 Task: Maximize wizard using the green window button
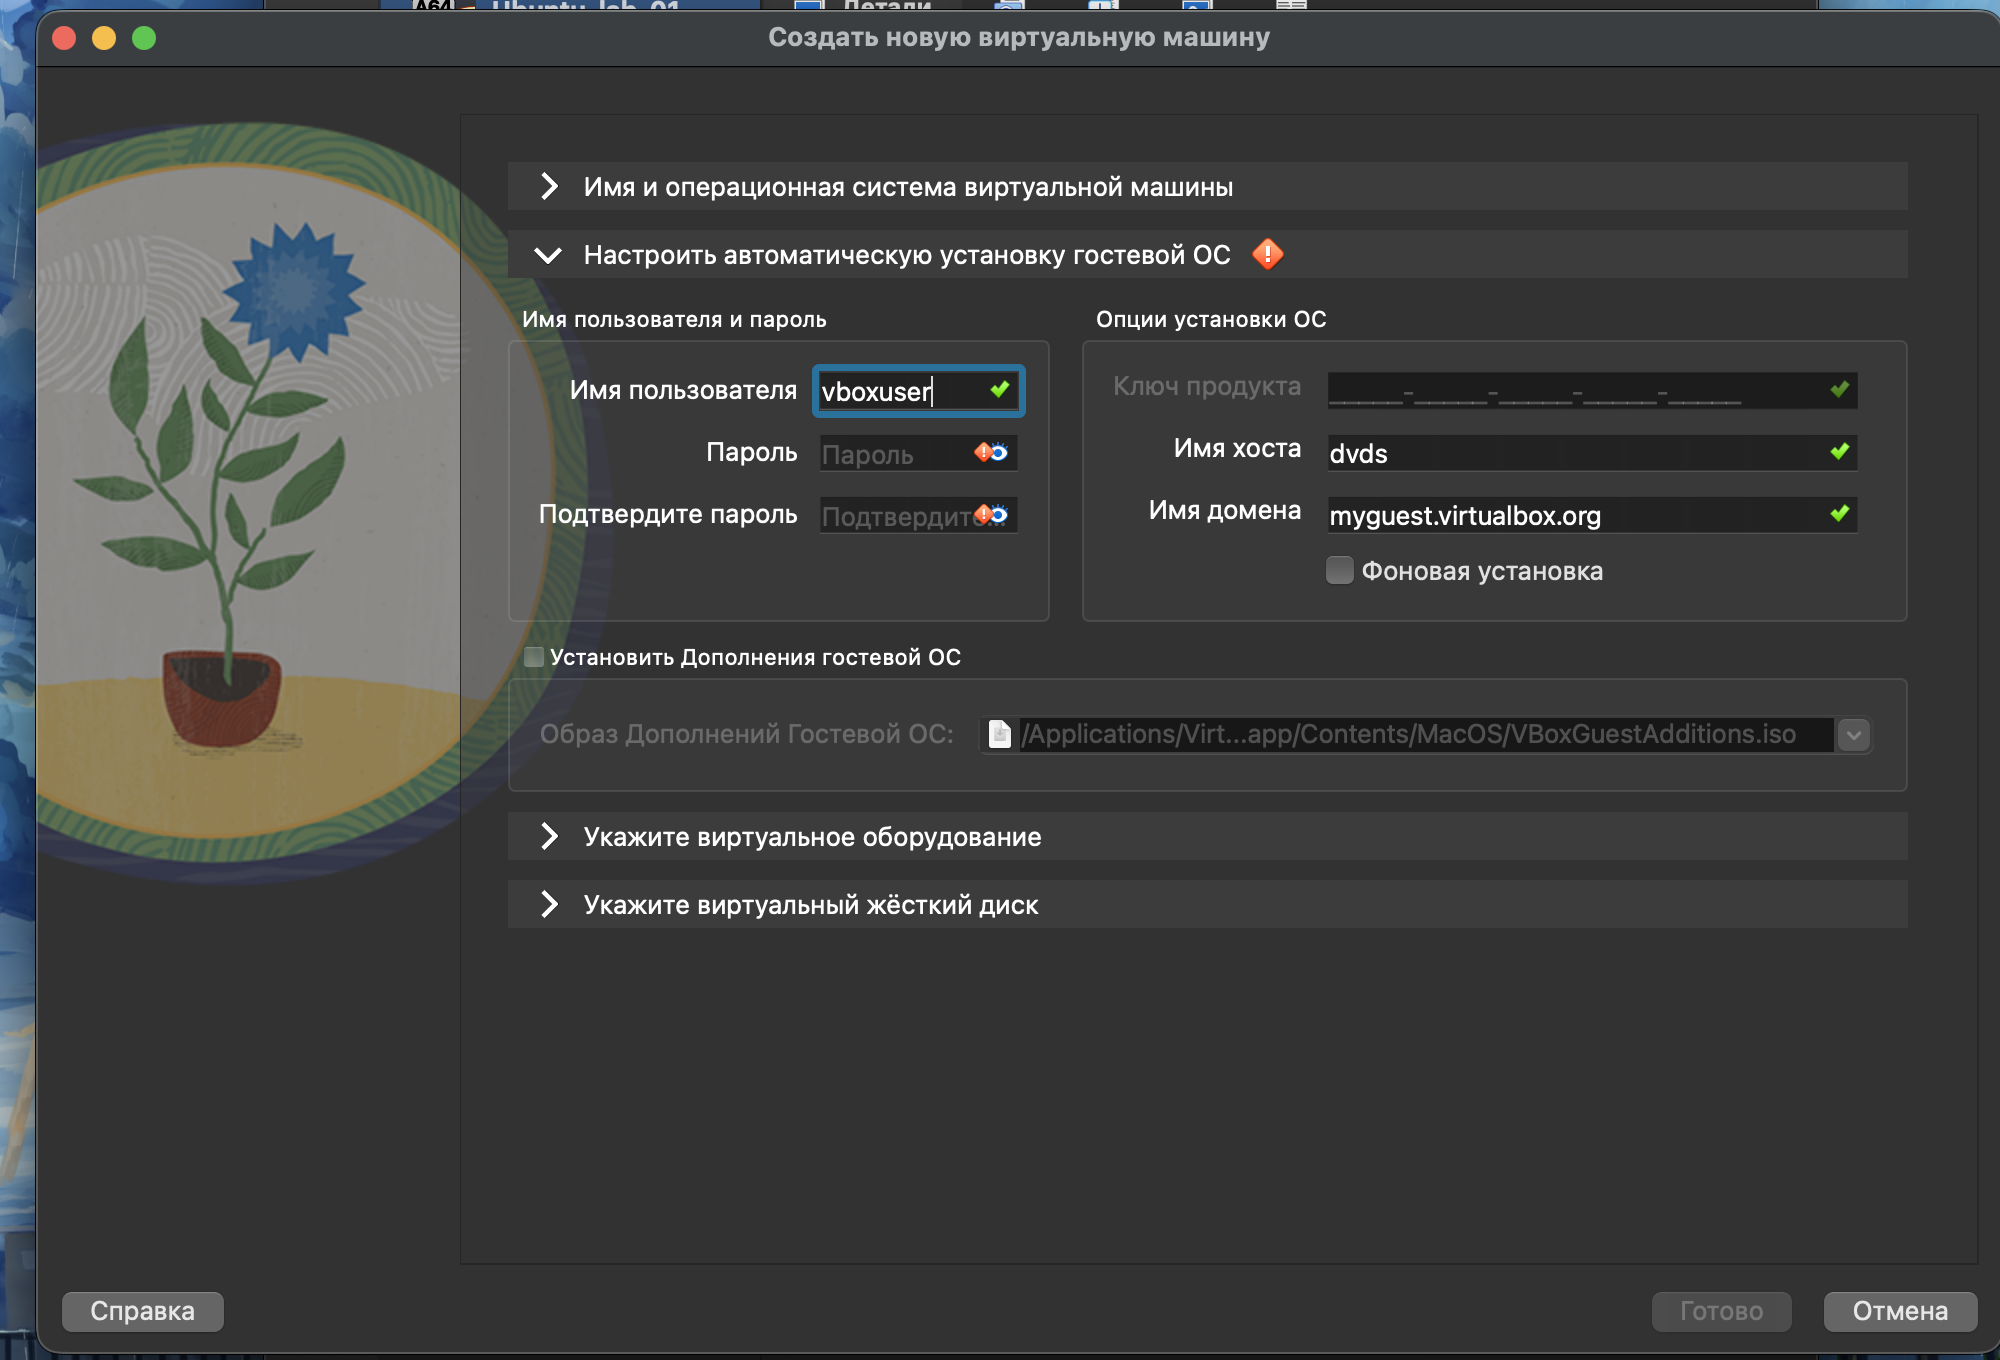tap(144, 38)
